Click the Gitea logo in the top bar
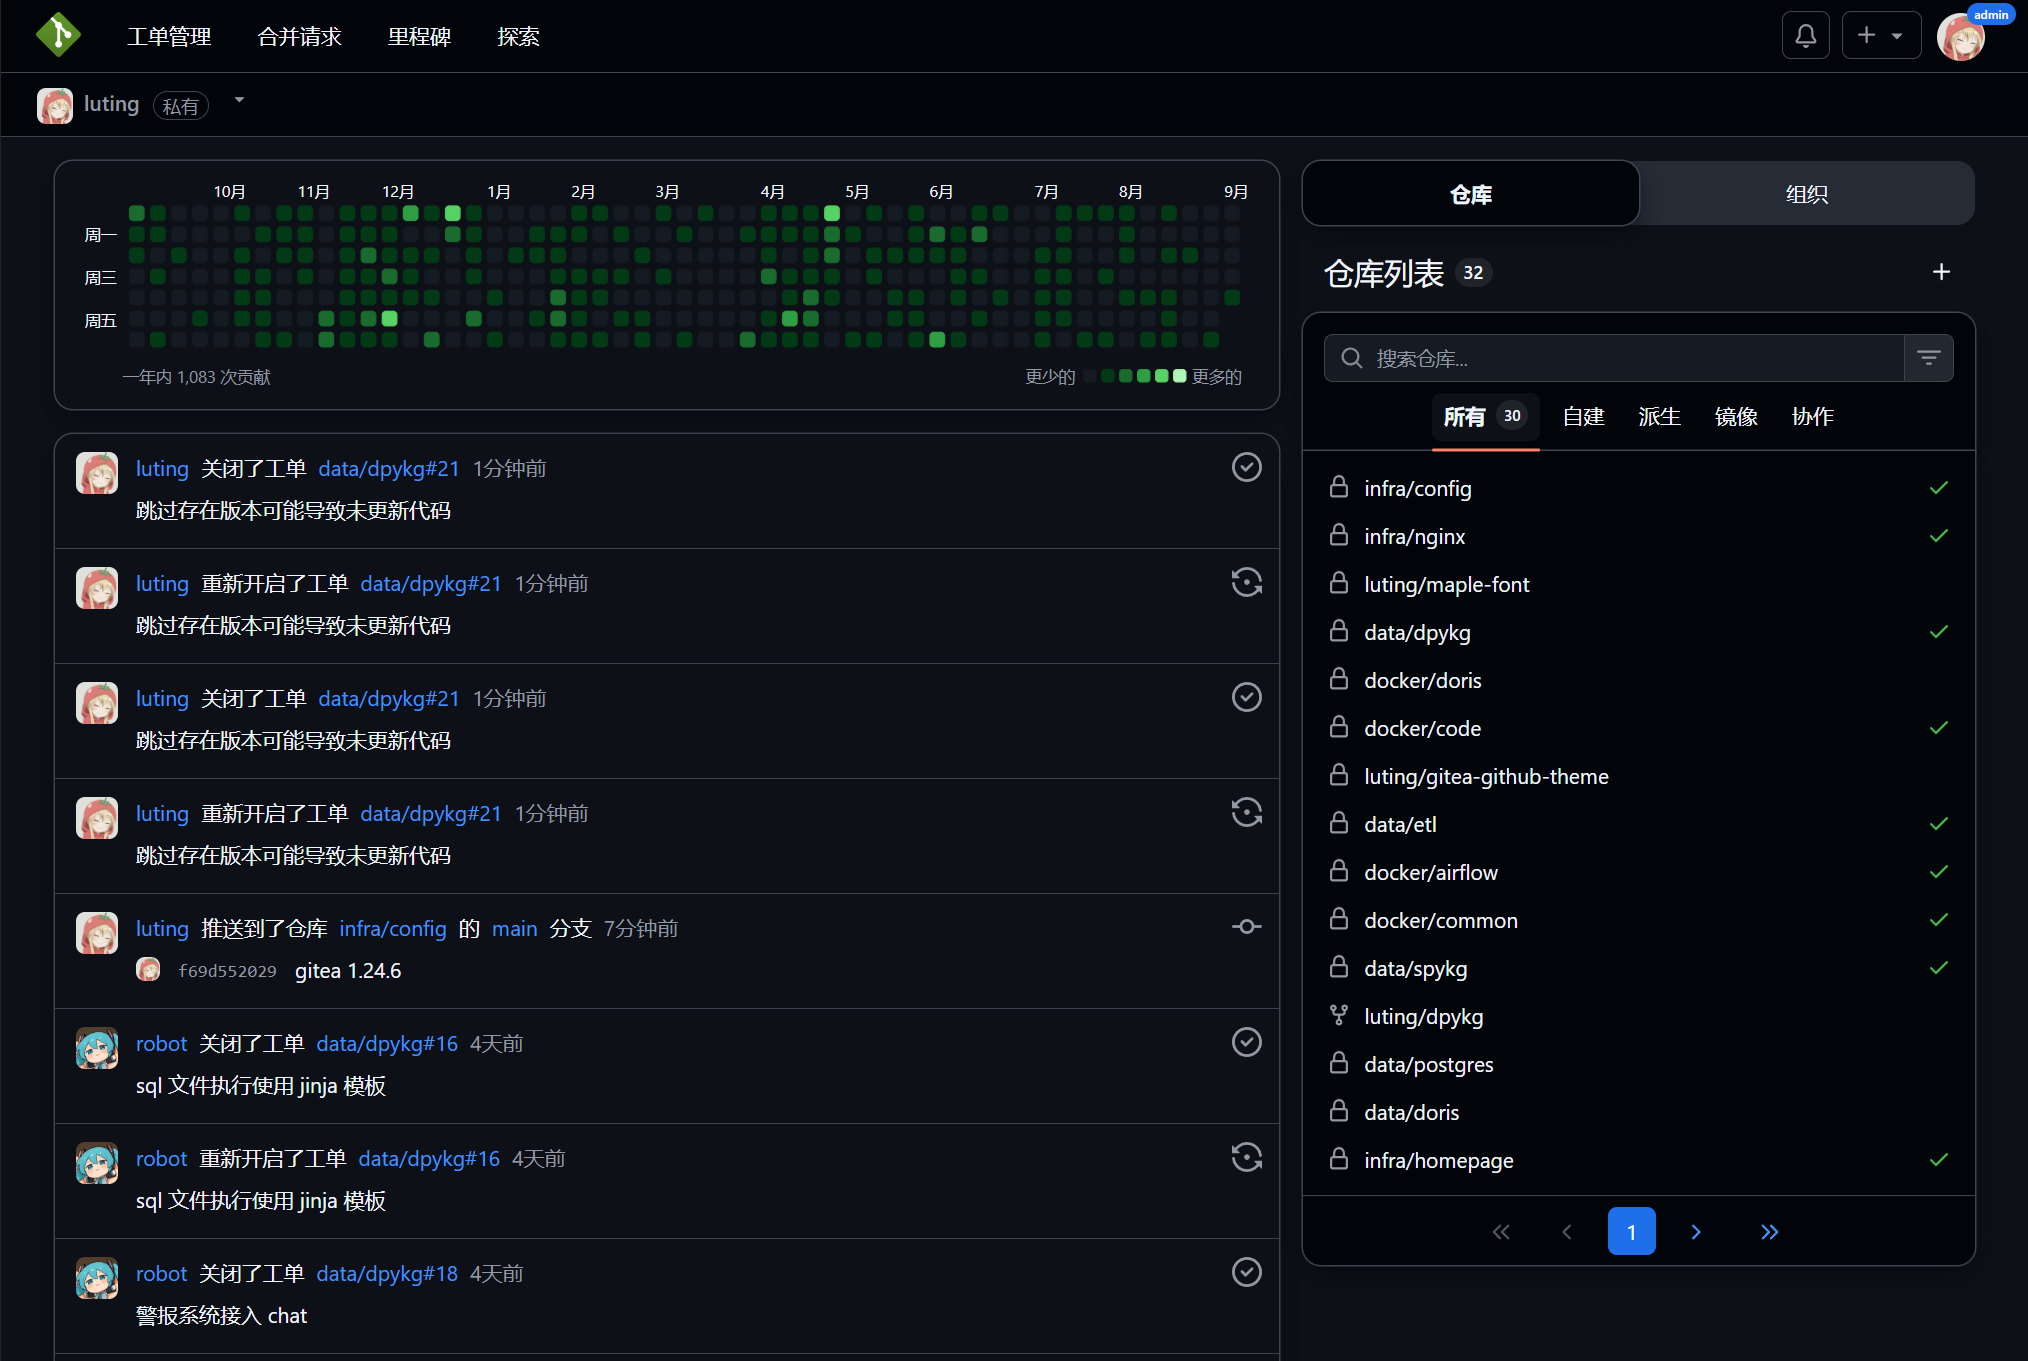The width and height of the screenshot is (2028, 1361). coord(57,35)
